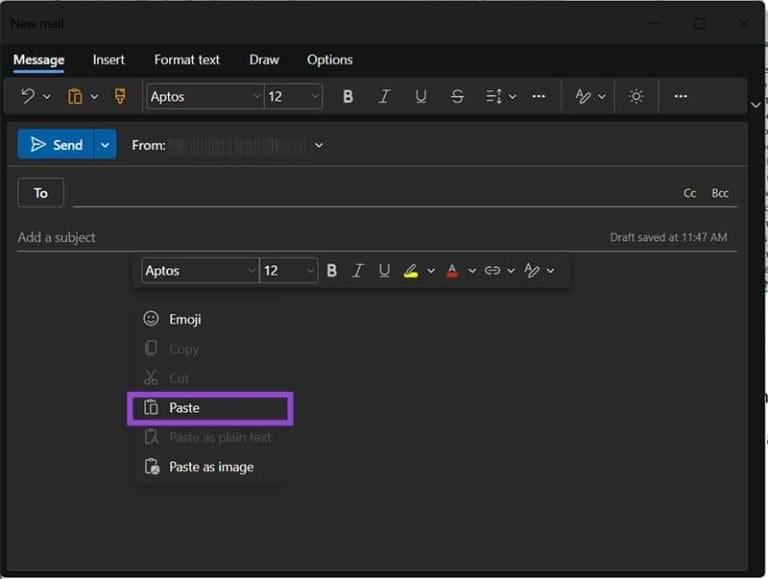The height and width of the screenshot is (579, 768).
Task: Toggle Italic in the floating toolbar
Action: pos(358,271)
